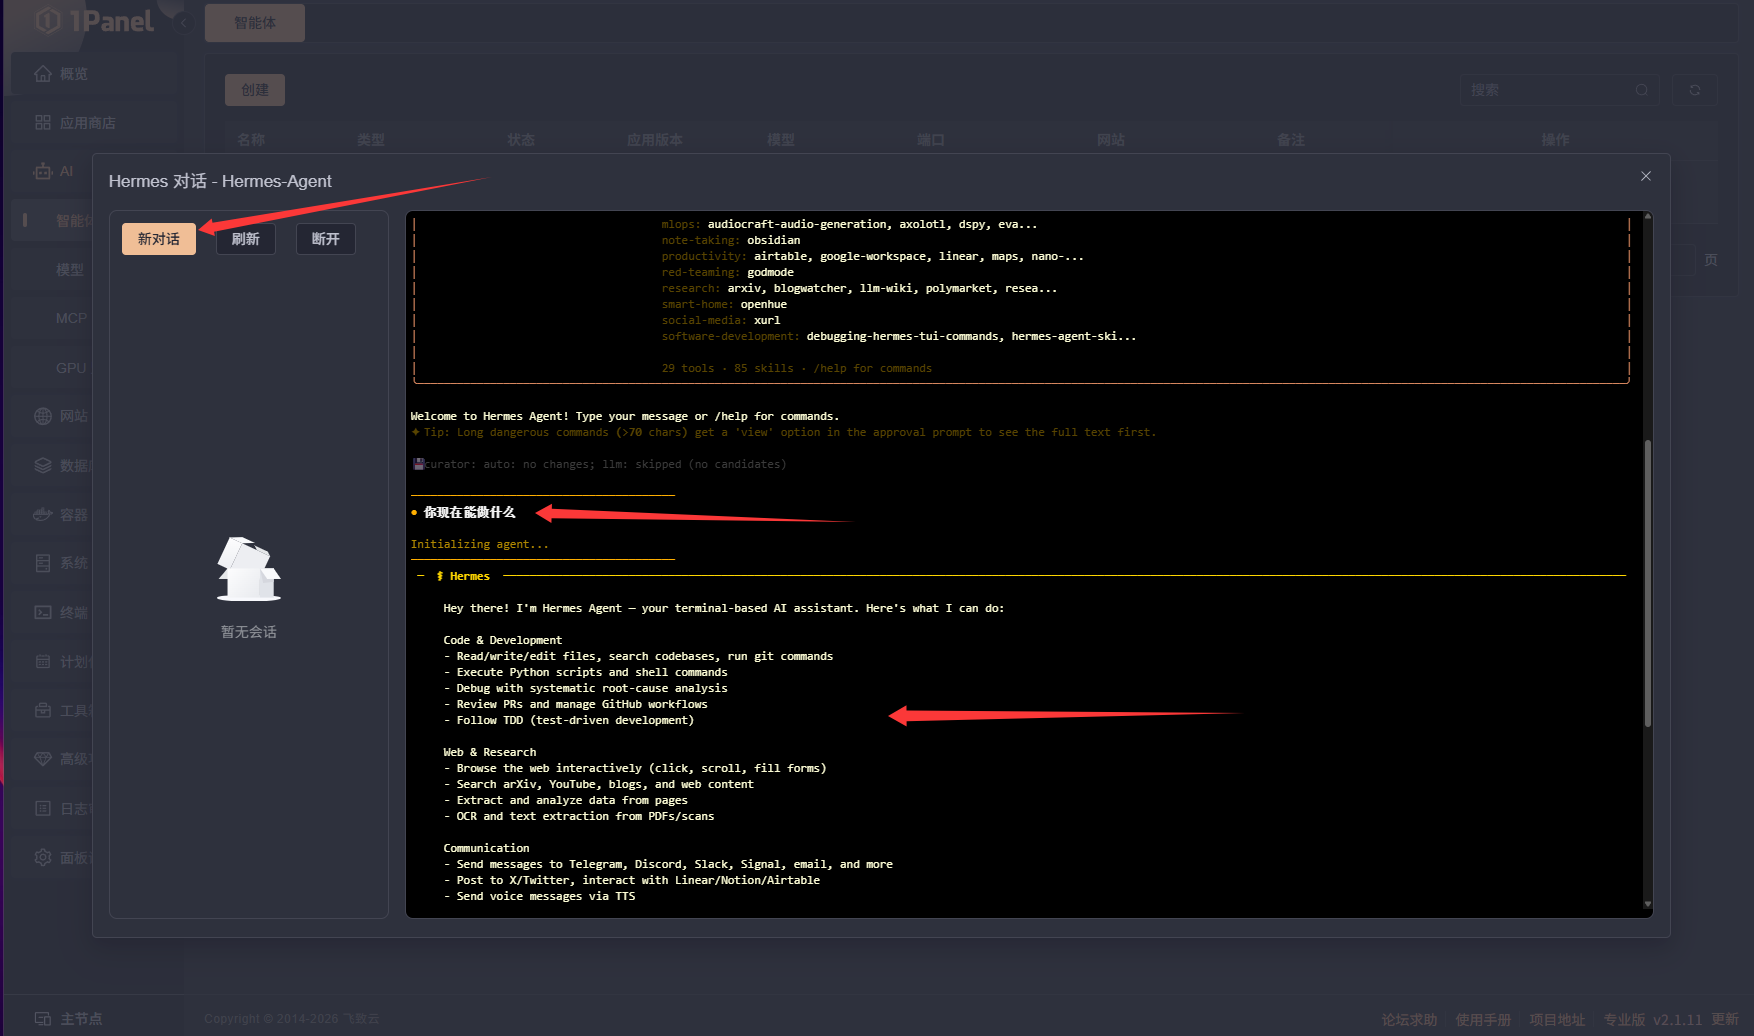The image size is (1754, 1036).
Task: Select the MCP submenu item
Action: coord(71,318)
